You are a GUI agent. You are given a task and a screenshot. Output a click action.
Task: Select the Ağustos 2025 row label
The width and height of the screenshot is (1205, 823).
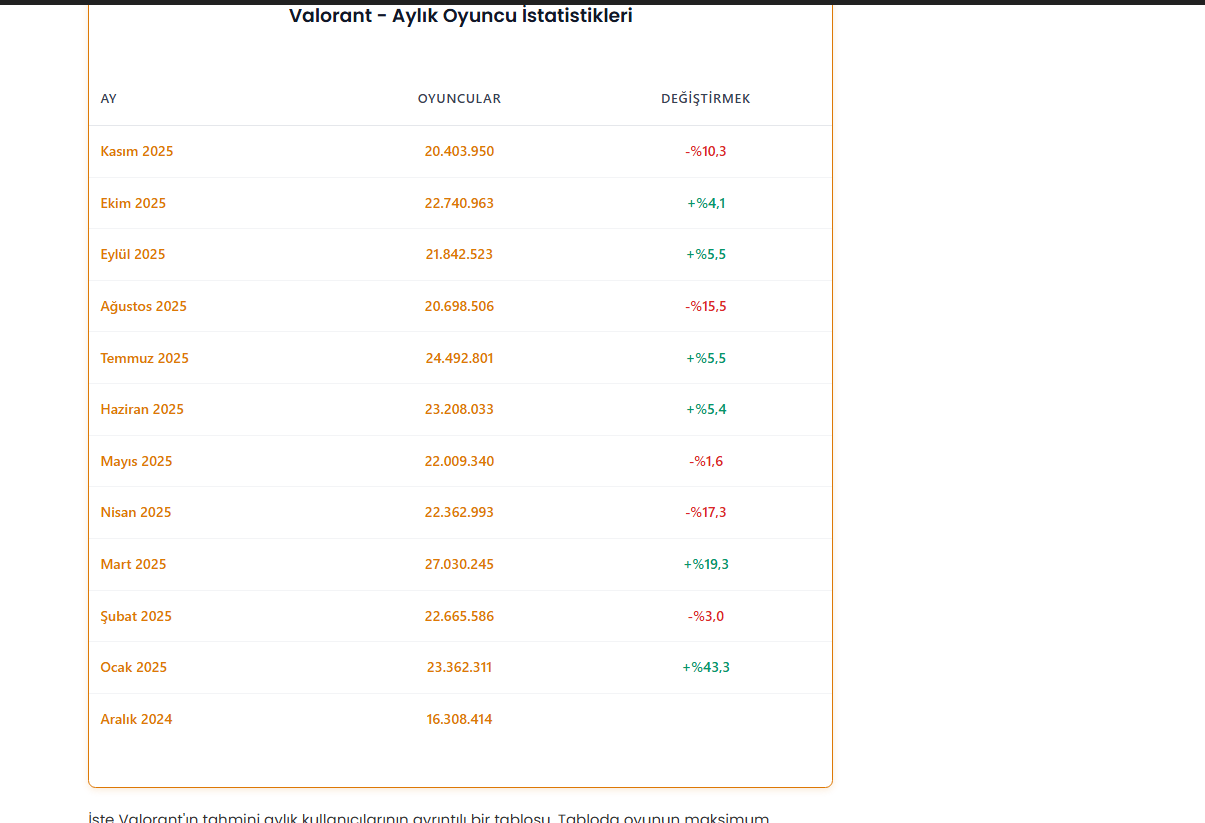click(143, 306)
